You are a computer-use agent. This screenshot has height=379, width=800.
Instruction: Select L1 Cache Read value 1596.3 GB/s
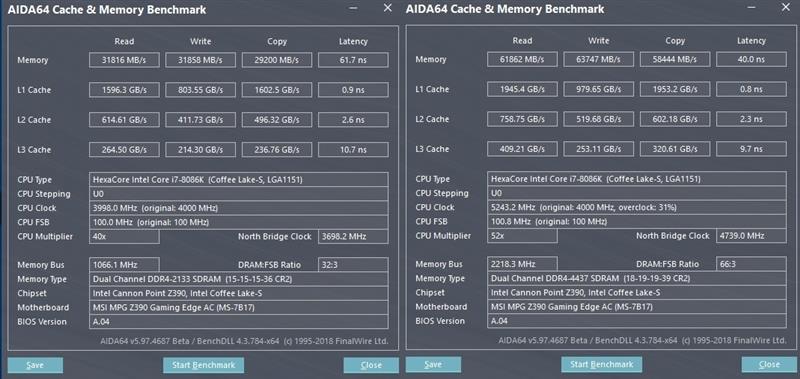coord(124,90)
